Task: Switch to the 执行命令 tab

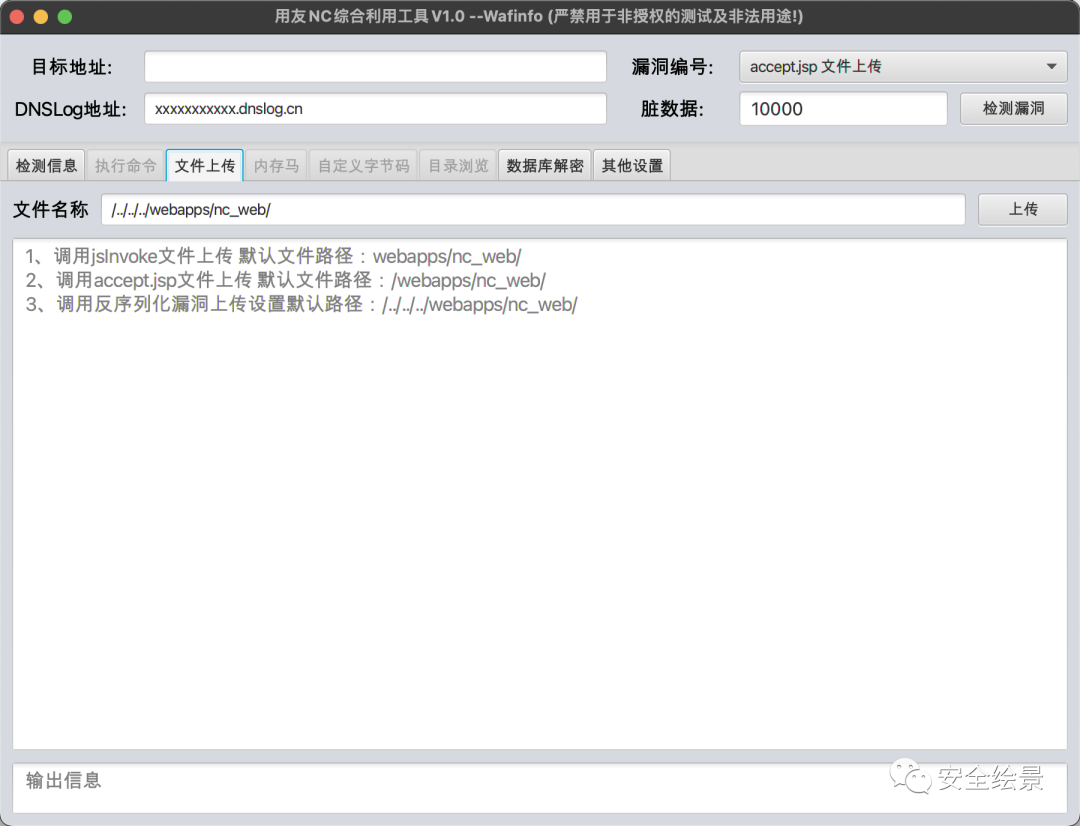Action: point(125,165)
